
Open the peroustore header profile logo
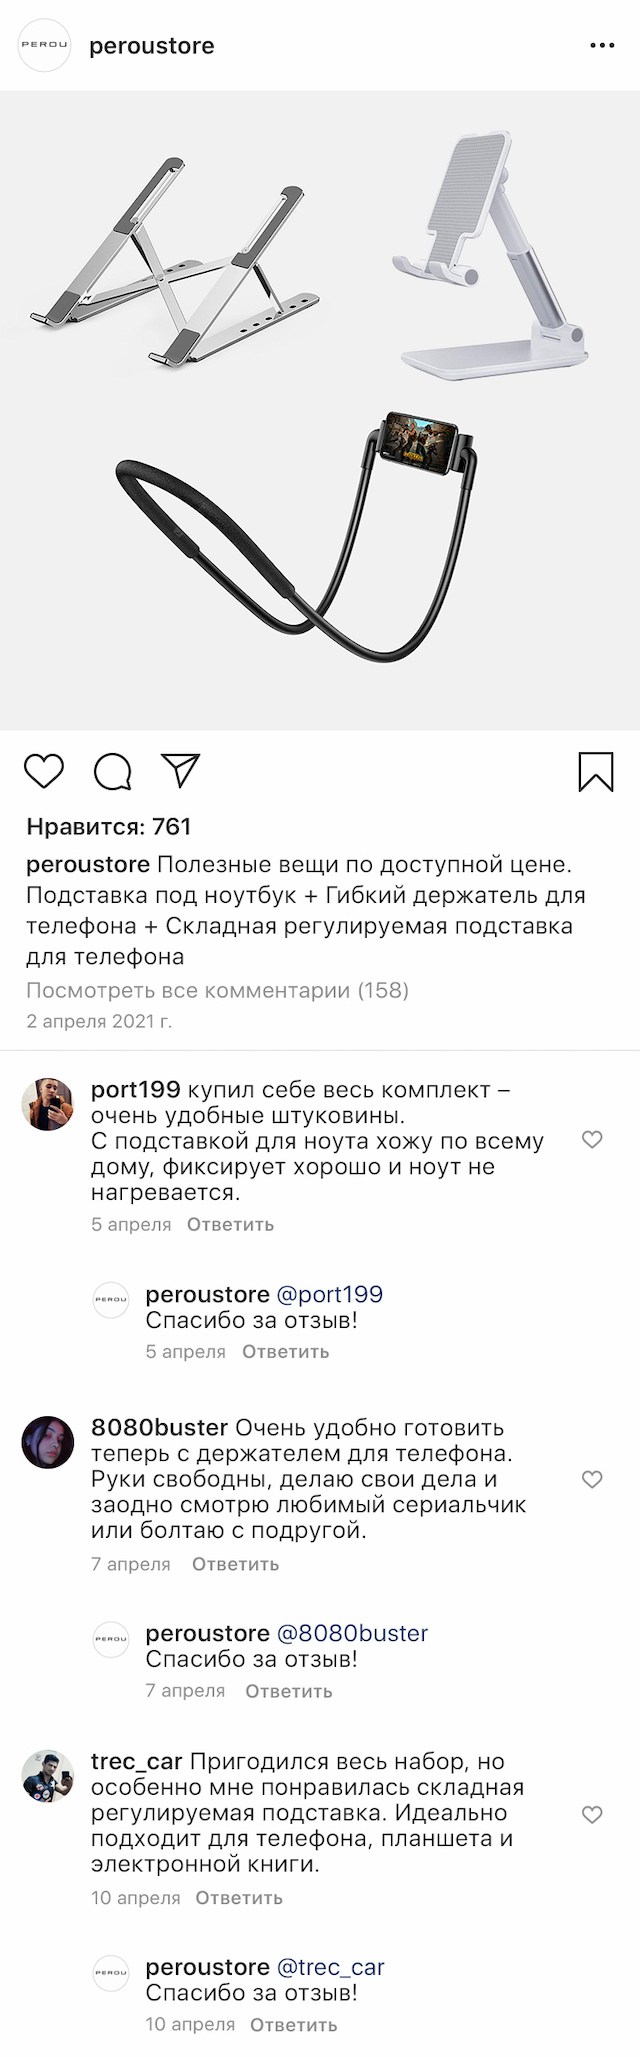(x=45, y=45)
